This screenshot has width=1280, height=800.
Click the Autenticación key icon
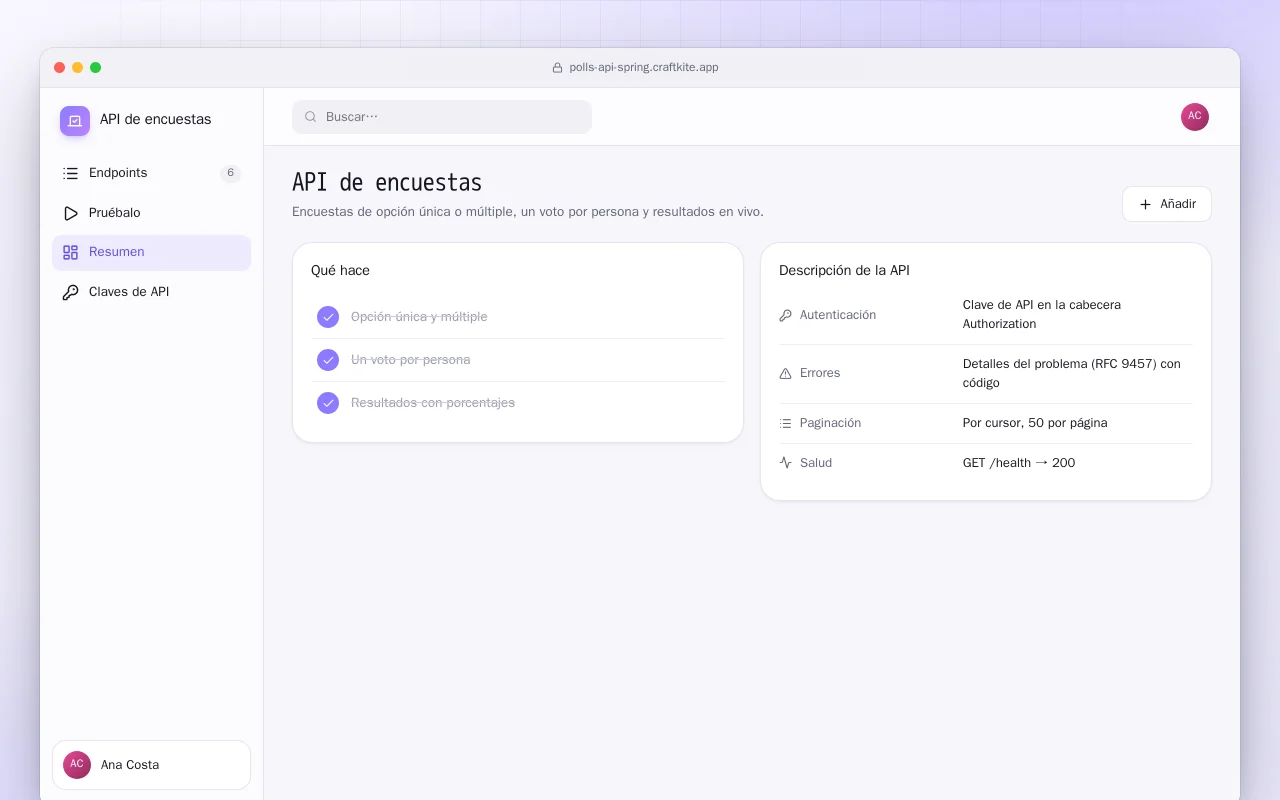(785, 315)
